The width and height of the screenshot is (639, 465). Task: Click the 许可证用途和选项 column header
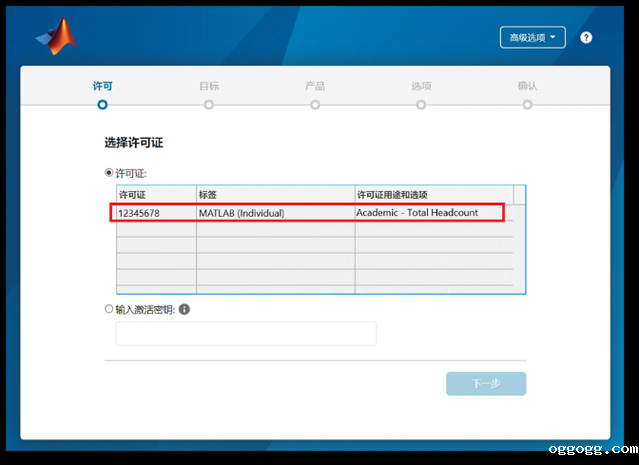pyautogui.click(x=434, y=195)
